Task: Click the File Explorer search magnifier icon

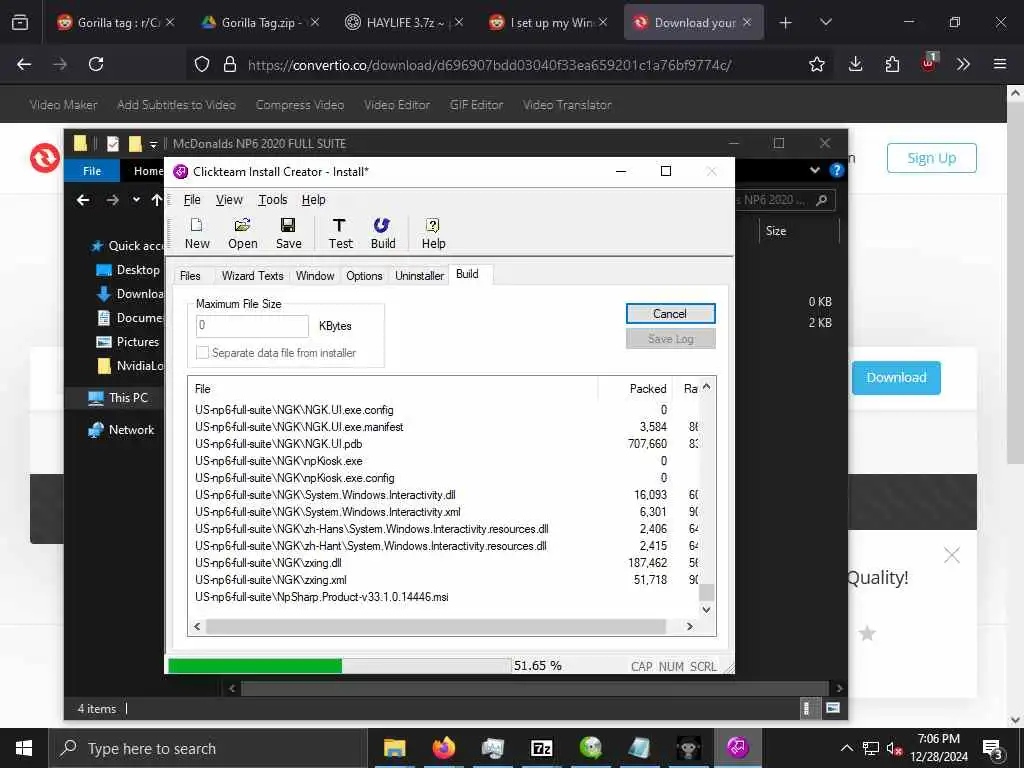Action: click(822, 200)
